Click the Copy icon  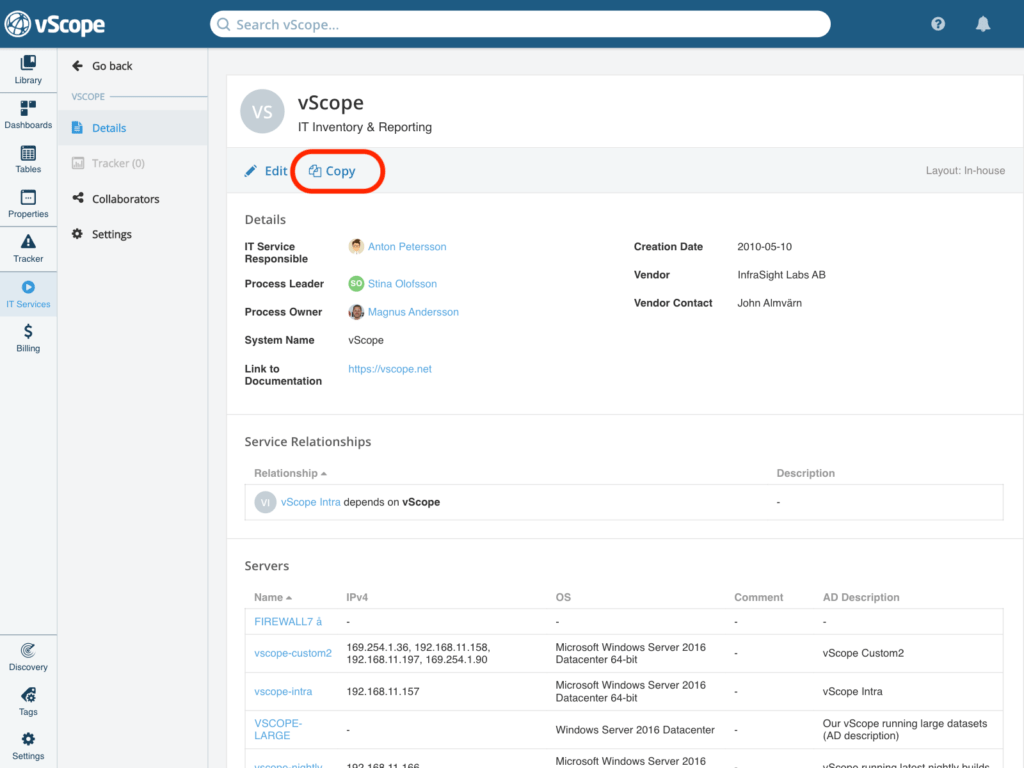click(x=315, y=171)
